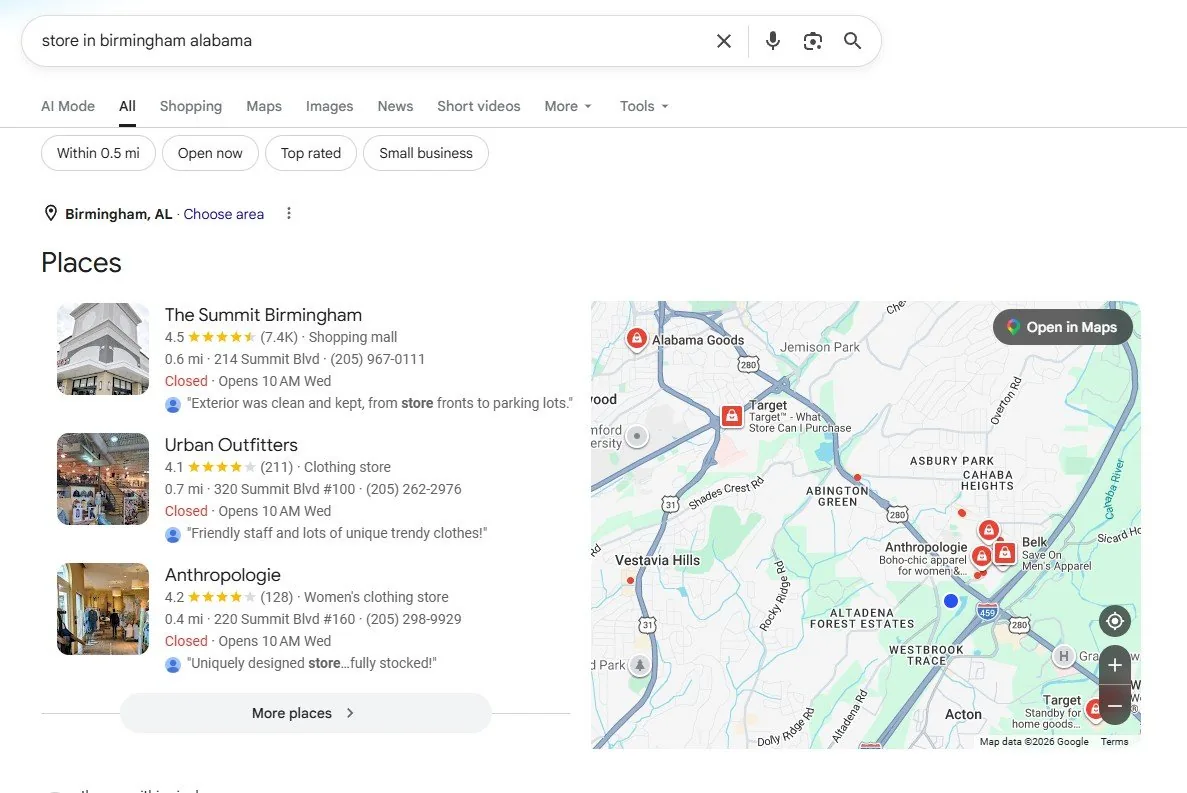Click the Vestavia Hills label on the map

(x=657, y=561)
